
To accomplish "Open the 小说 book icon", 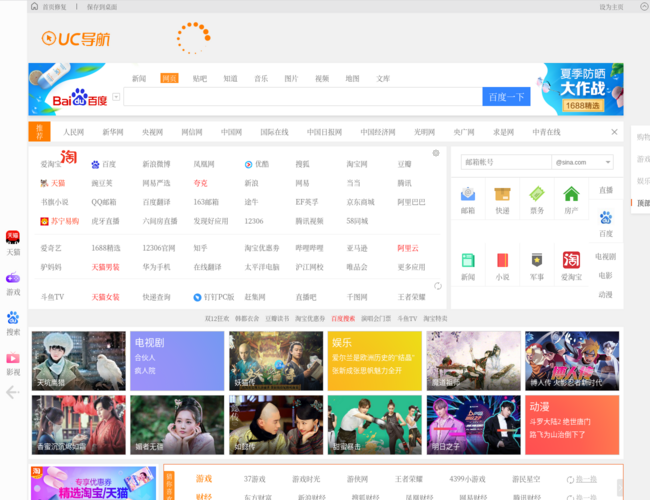I will click(x=502, y=260).
